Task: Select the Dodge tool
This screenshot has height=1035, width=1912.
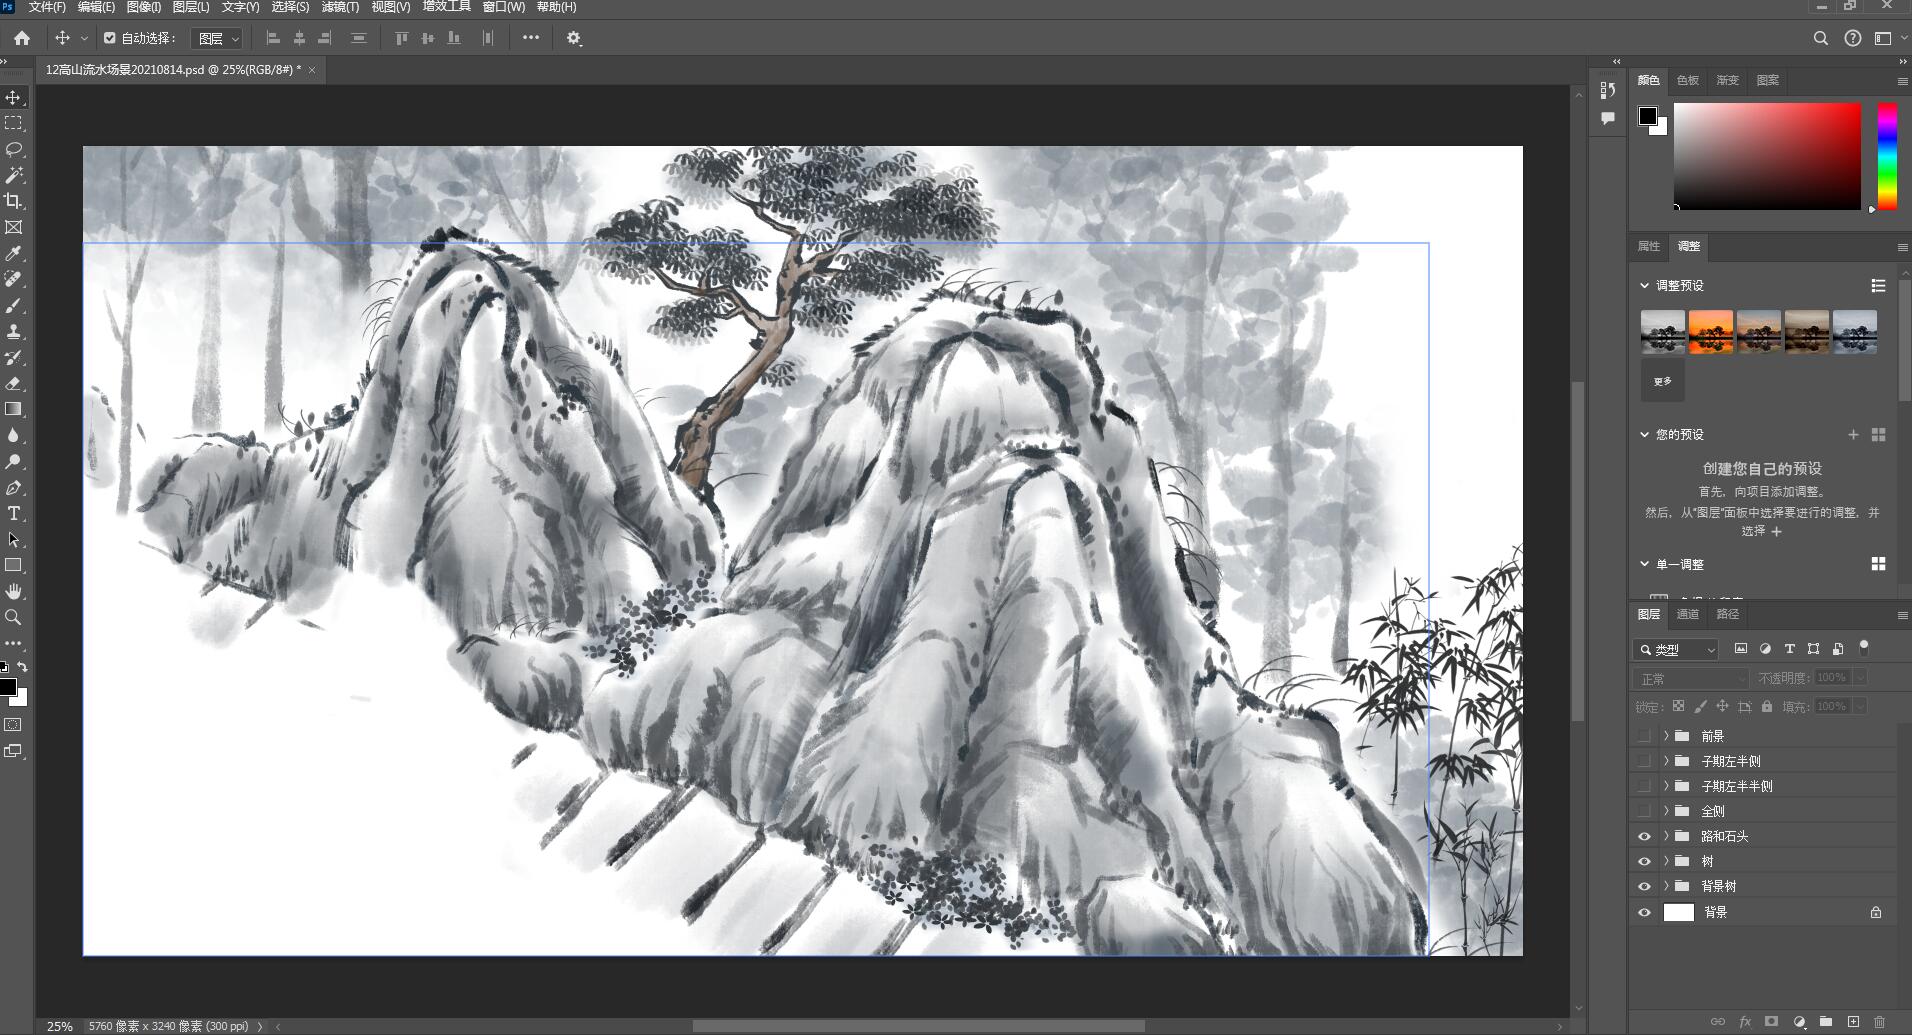Action: pyautogui.click(x=14, y=461)
